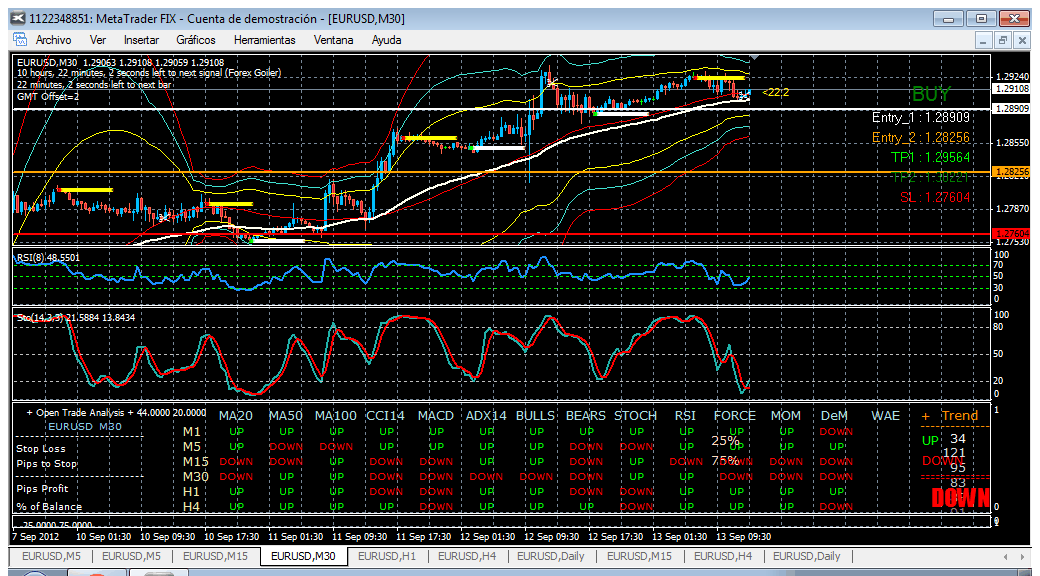Open the Gráficos menu
1040x576 pixels.
click(x=196, y=40)
